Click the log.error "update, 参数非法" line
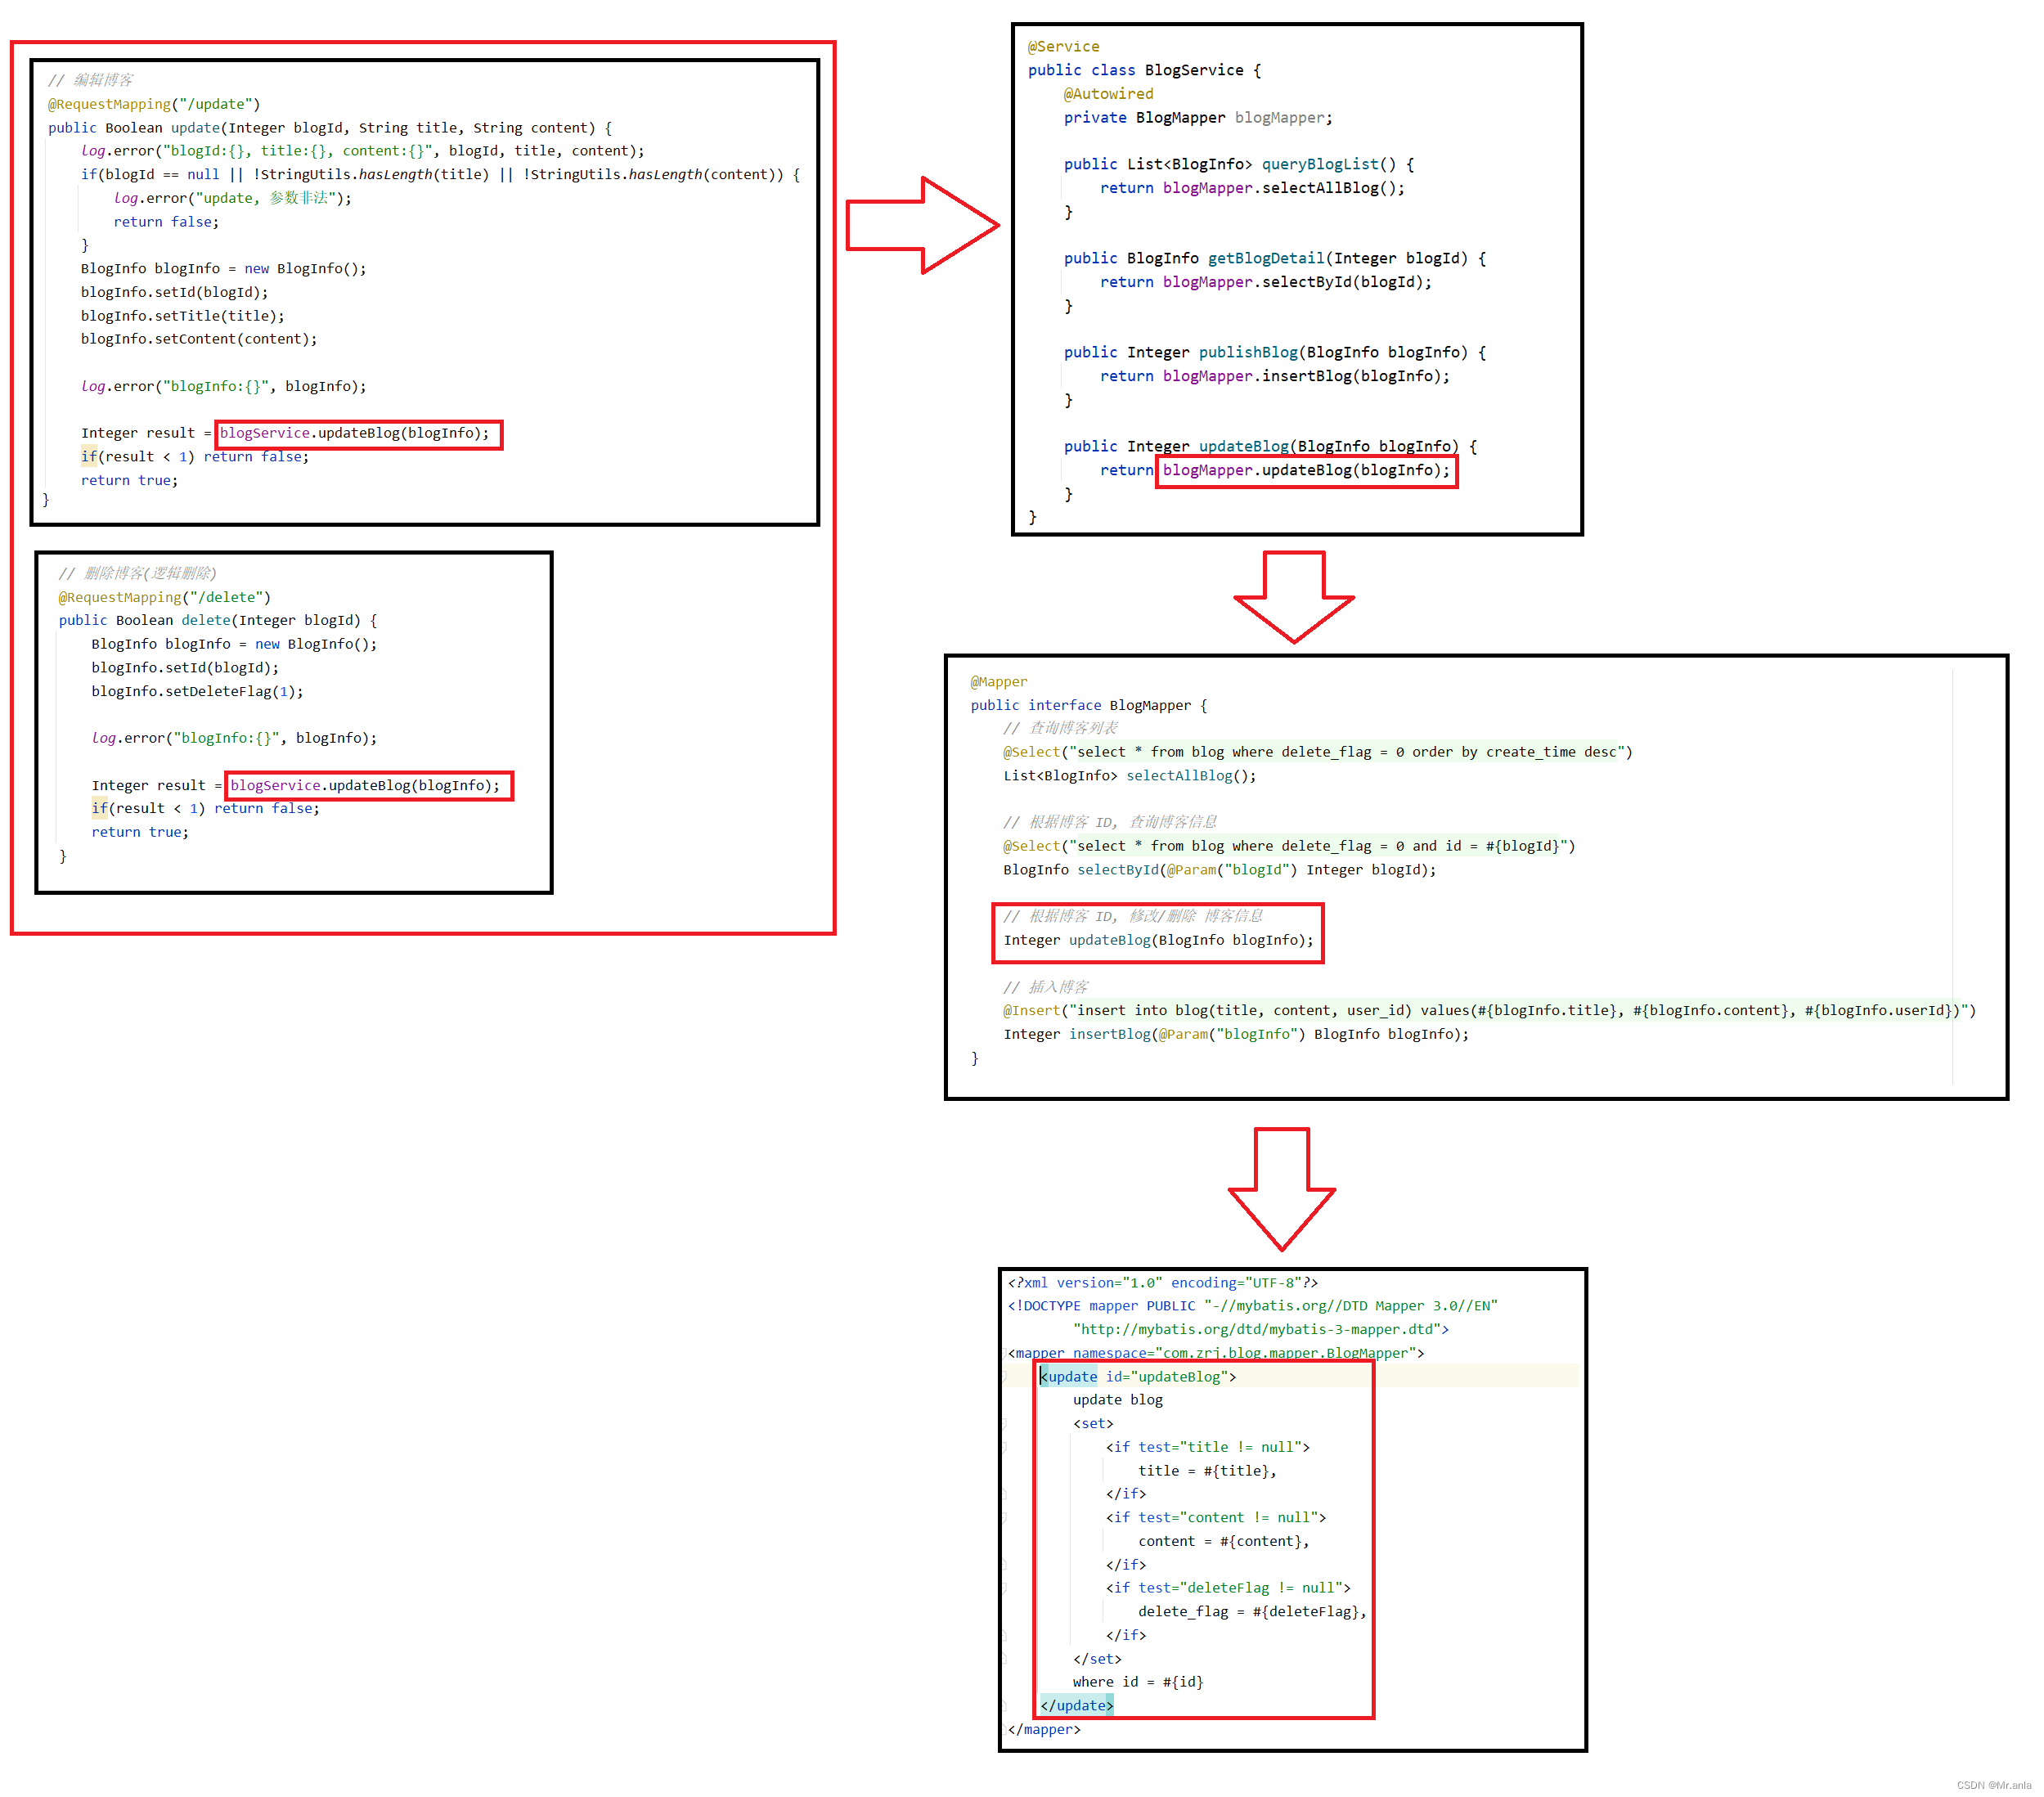The image size is (2044, 1797). (233, 198)
